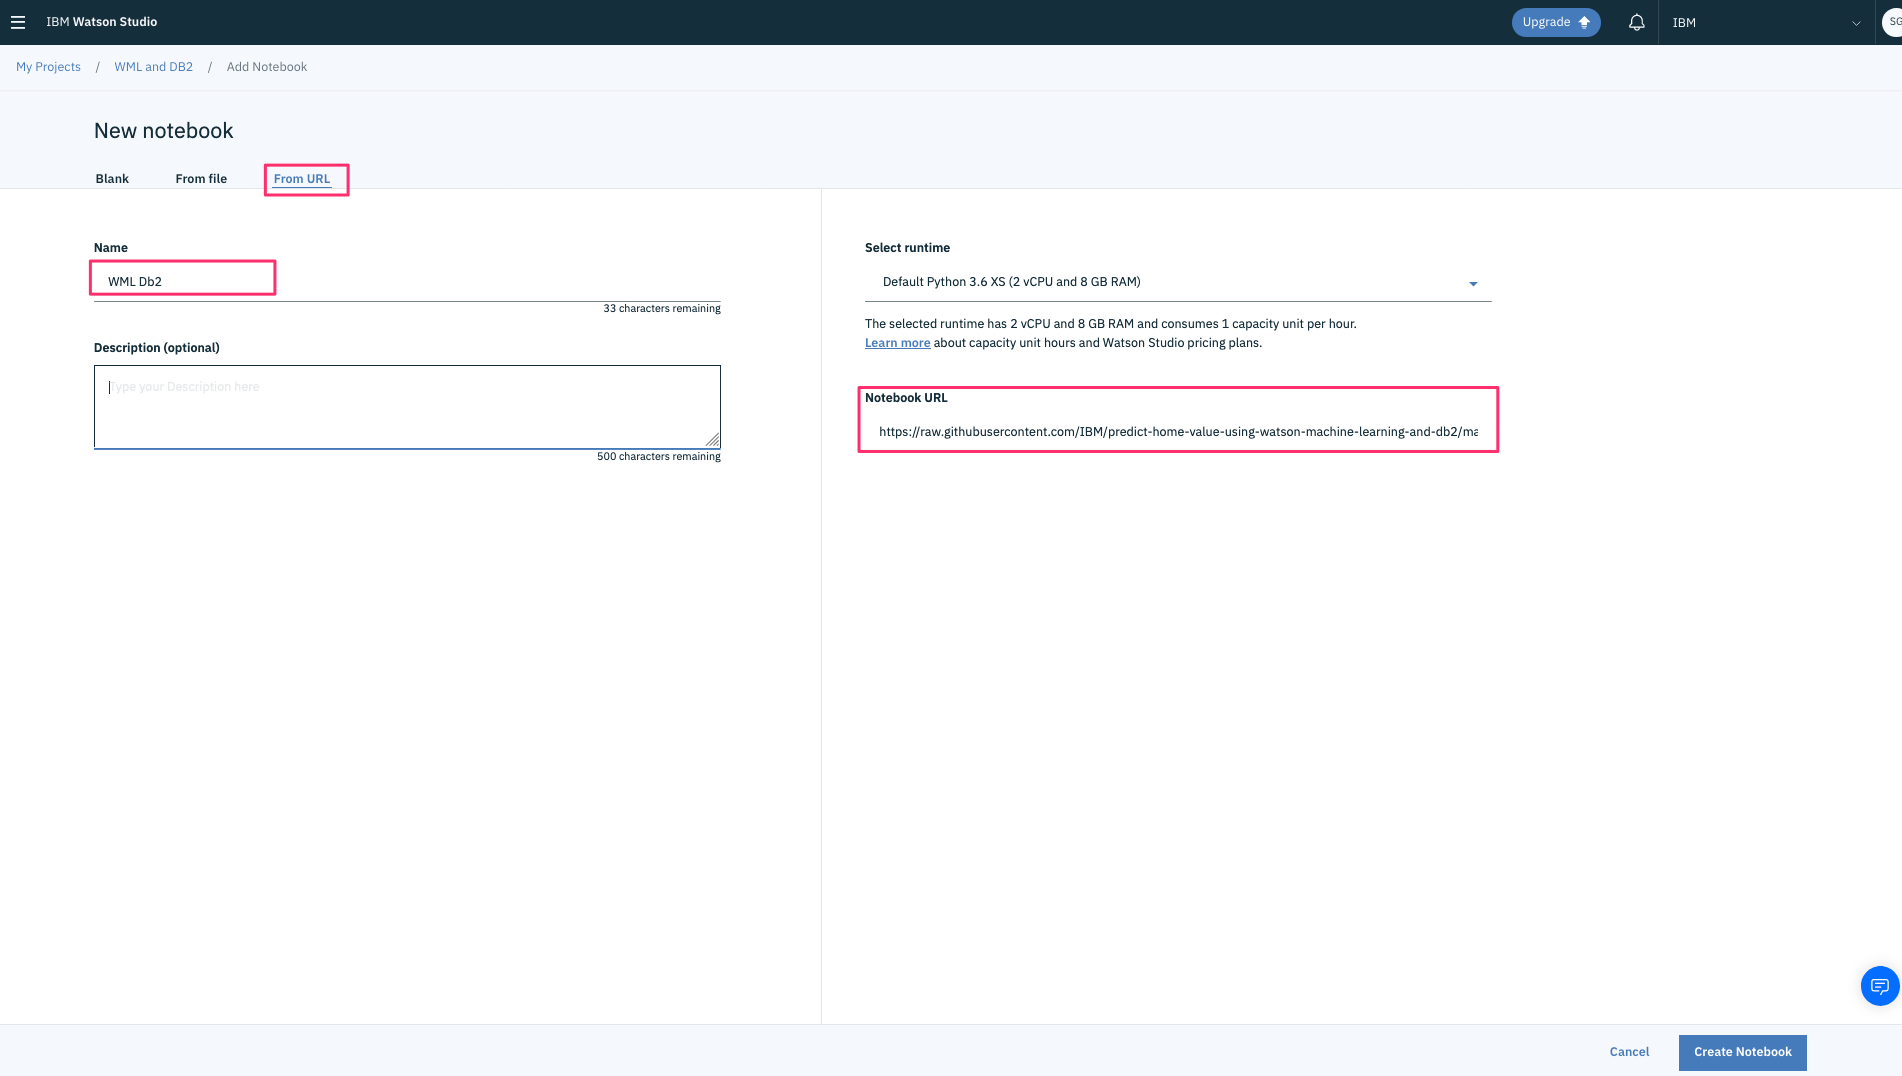The width and height of the screenshot is (1902, 1076).
Task: Click the notifications bell icon
Action: point(1636,22)
